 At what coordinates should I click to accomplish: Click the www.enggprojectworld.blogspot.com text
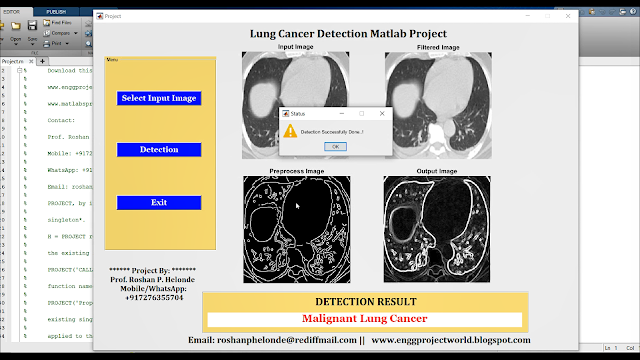(451, 340)
